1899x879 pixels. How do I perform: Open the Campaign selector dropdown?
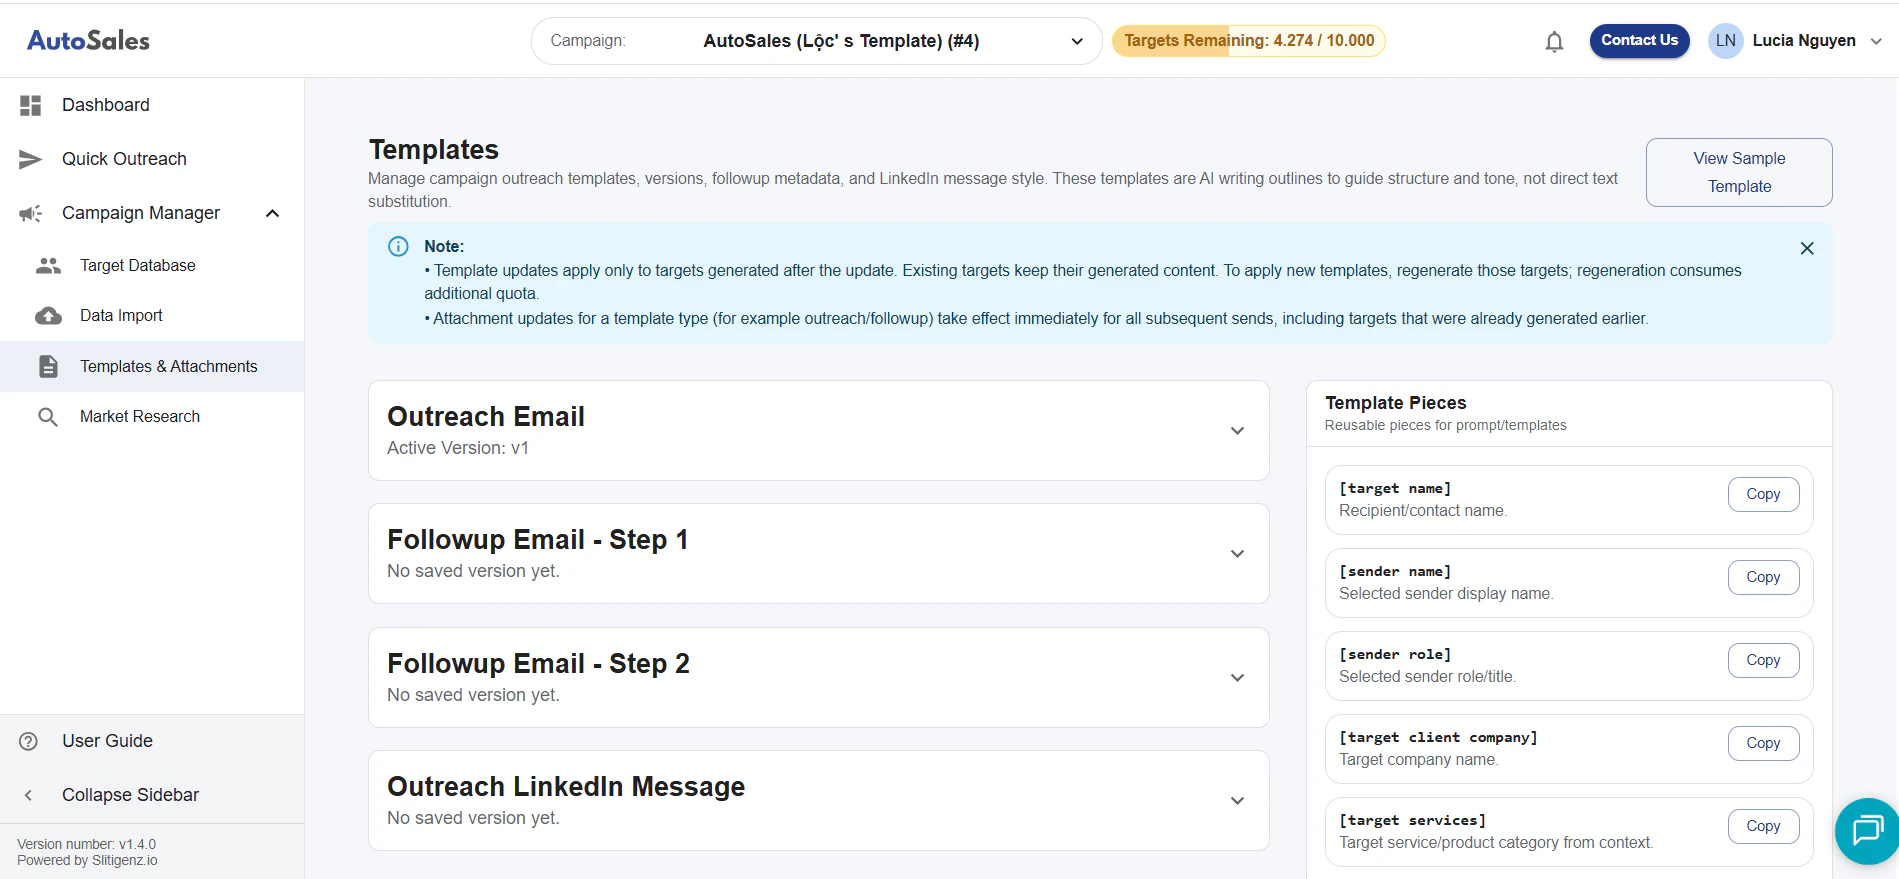click(x=816, y=41)
